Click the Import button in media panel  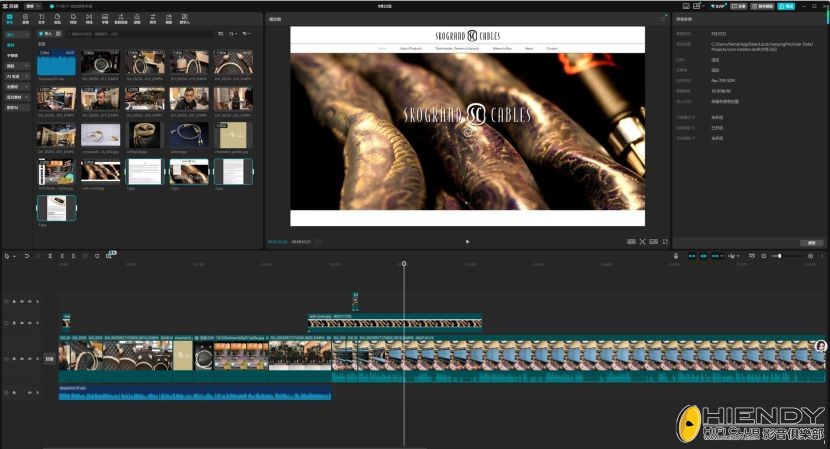point(47,33)
